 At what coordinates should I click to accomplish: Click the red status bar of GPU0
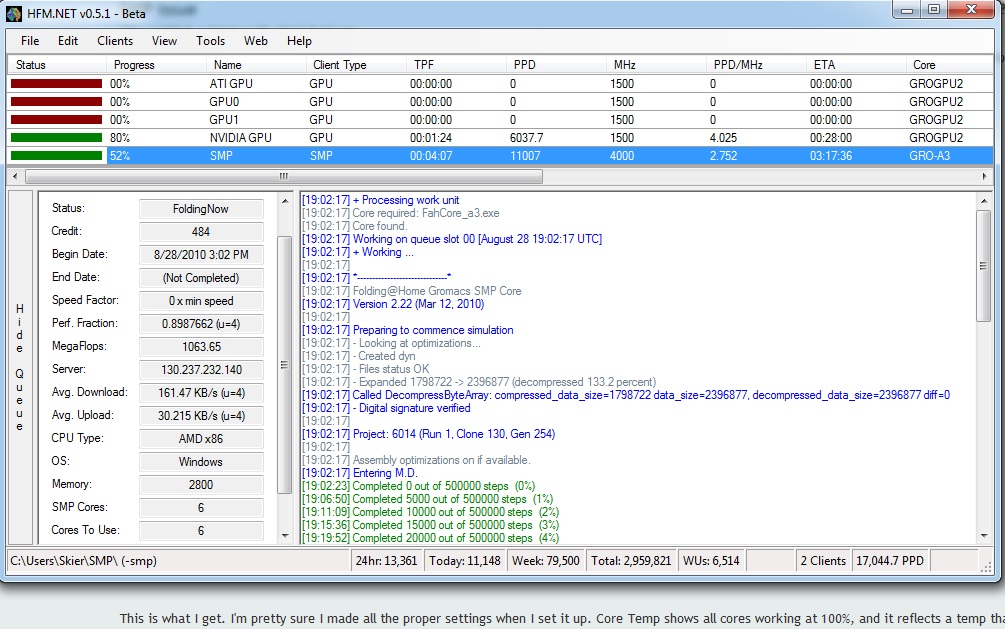[56, 102]
